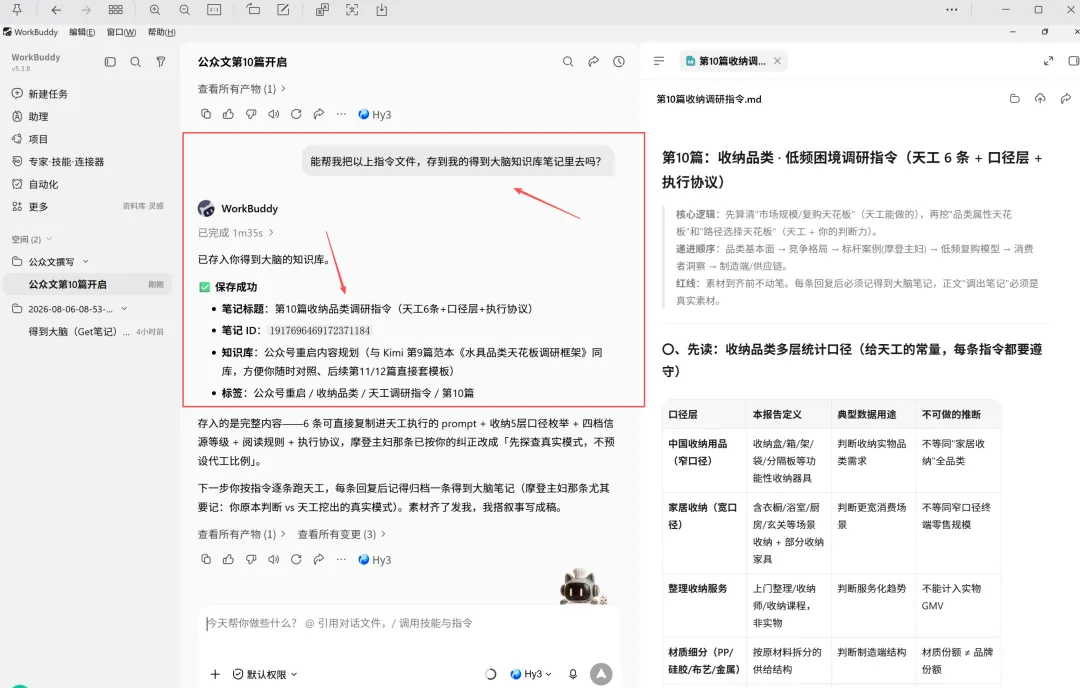Open the 编辑(E) menu
Viewport: 1080px width, 688px height.
[x=82, y=32]
